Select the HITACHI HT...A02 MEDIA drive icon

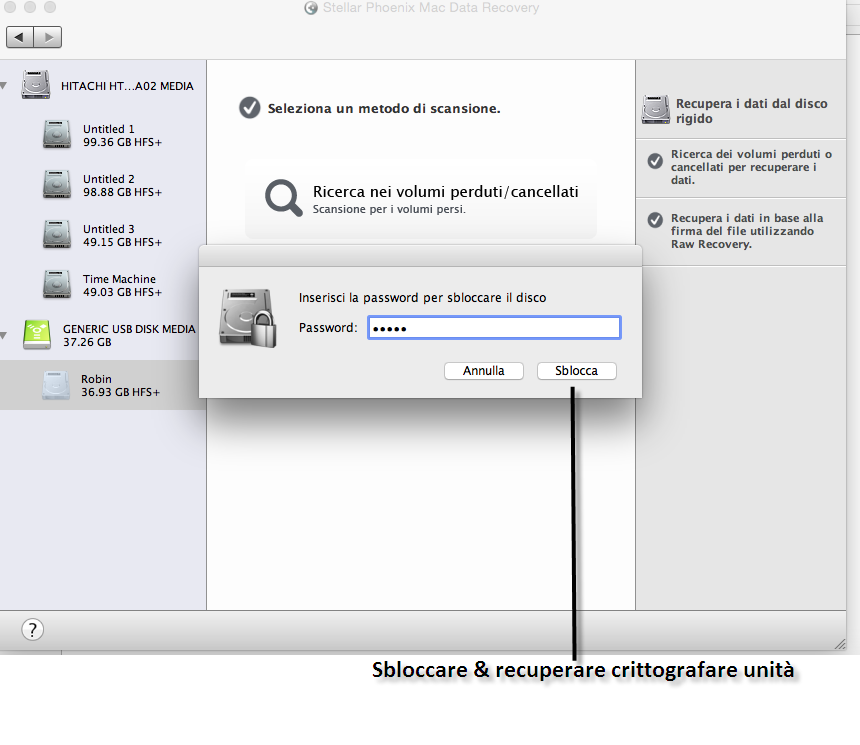click(36, 85)
